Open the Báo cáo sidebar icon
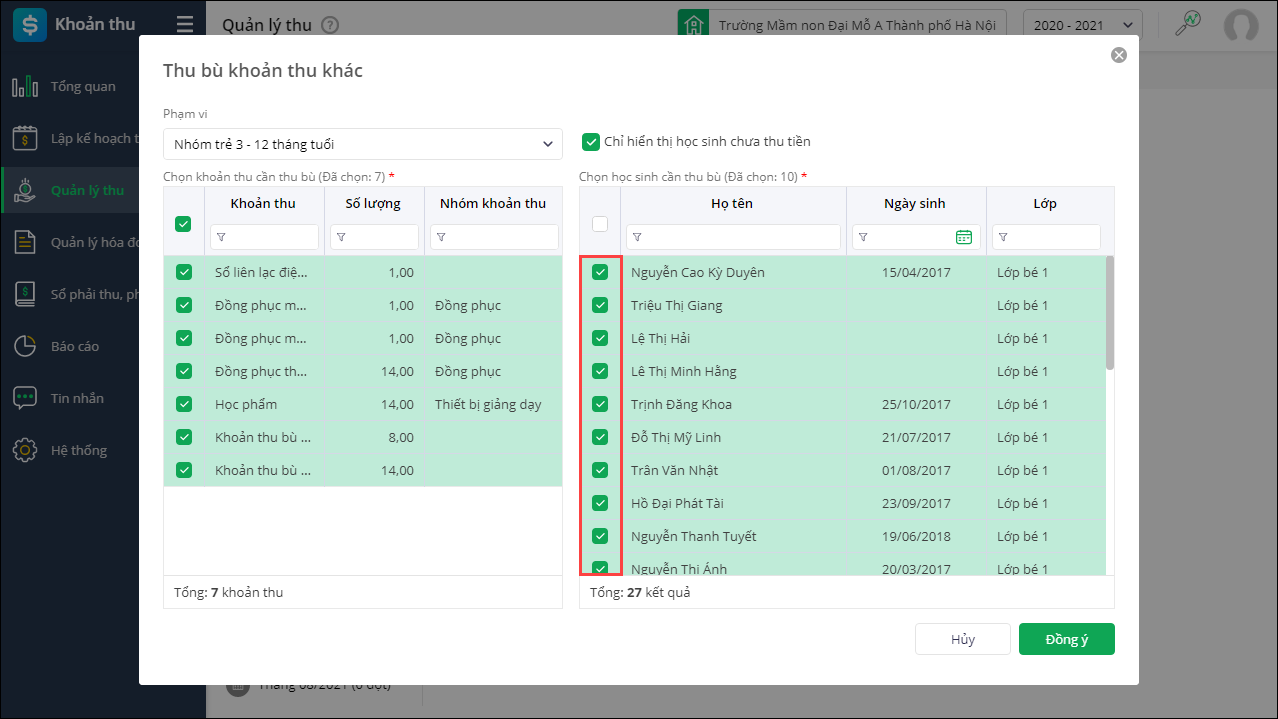This screenshot has height=719, width=1278. 25,346
